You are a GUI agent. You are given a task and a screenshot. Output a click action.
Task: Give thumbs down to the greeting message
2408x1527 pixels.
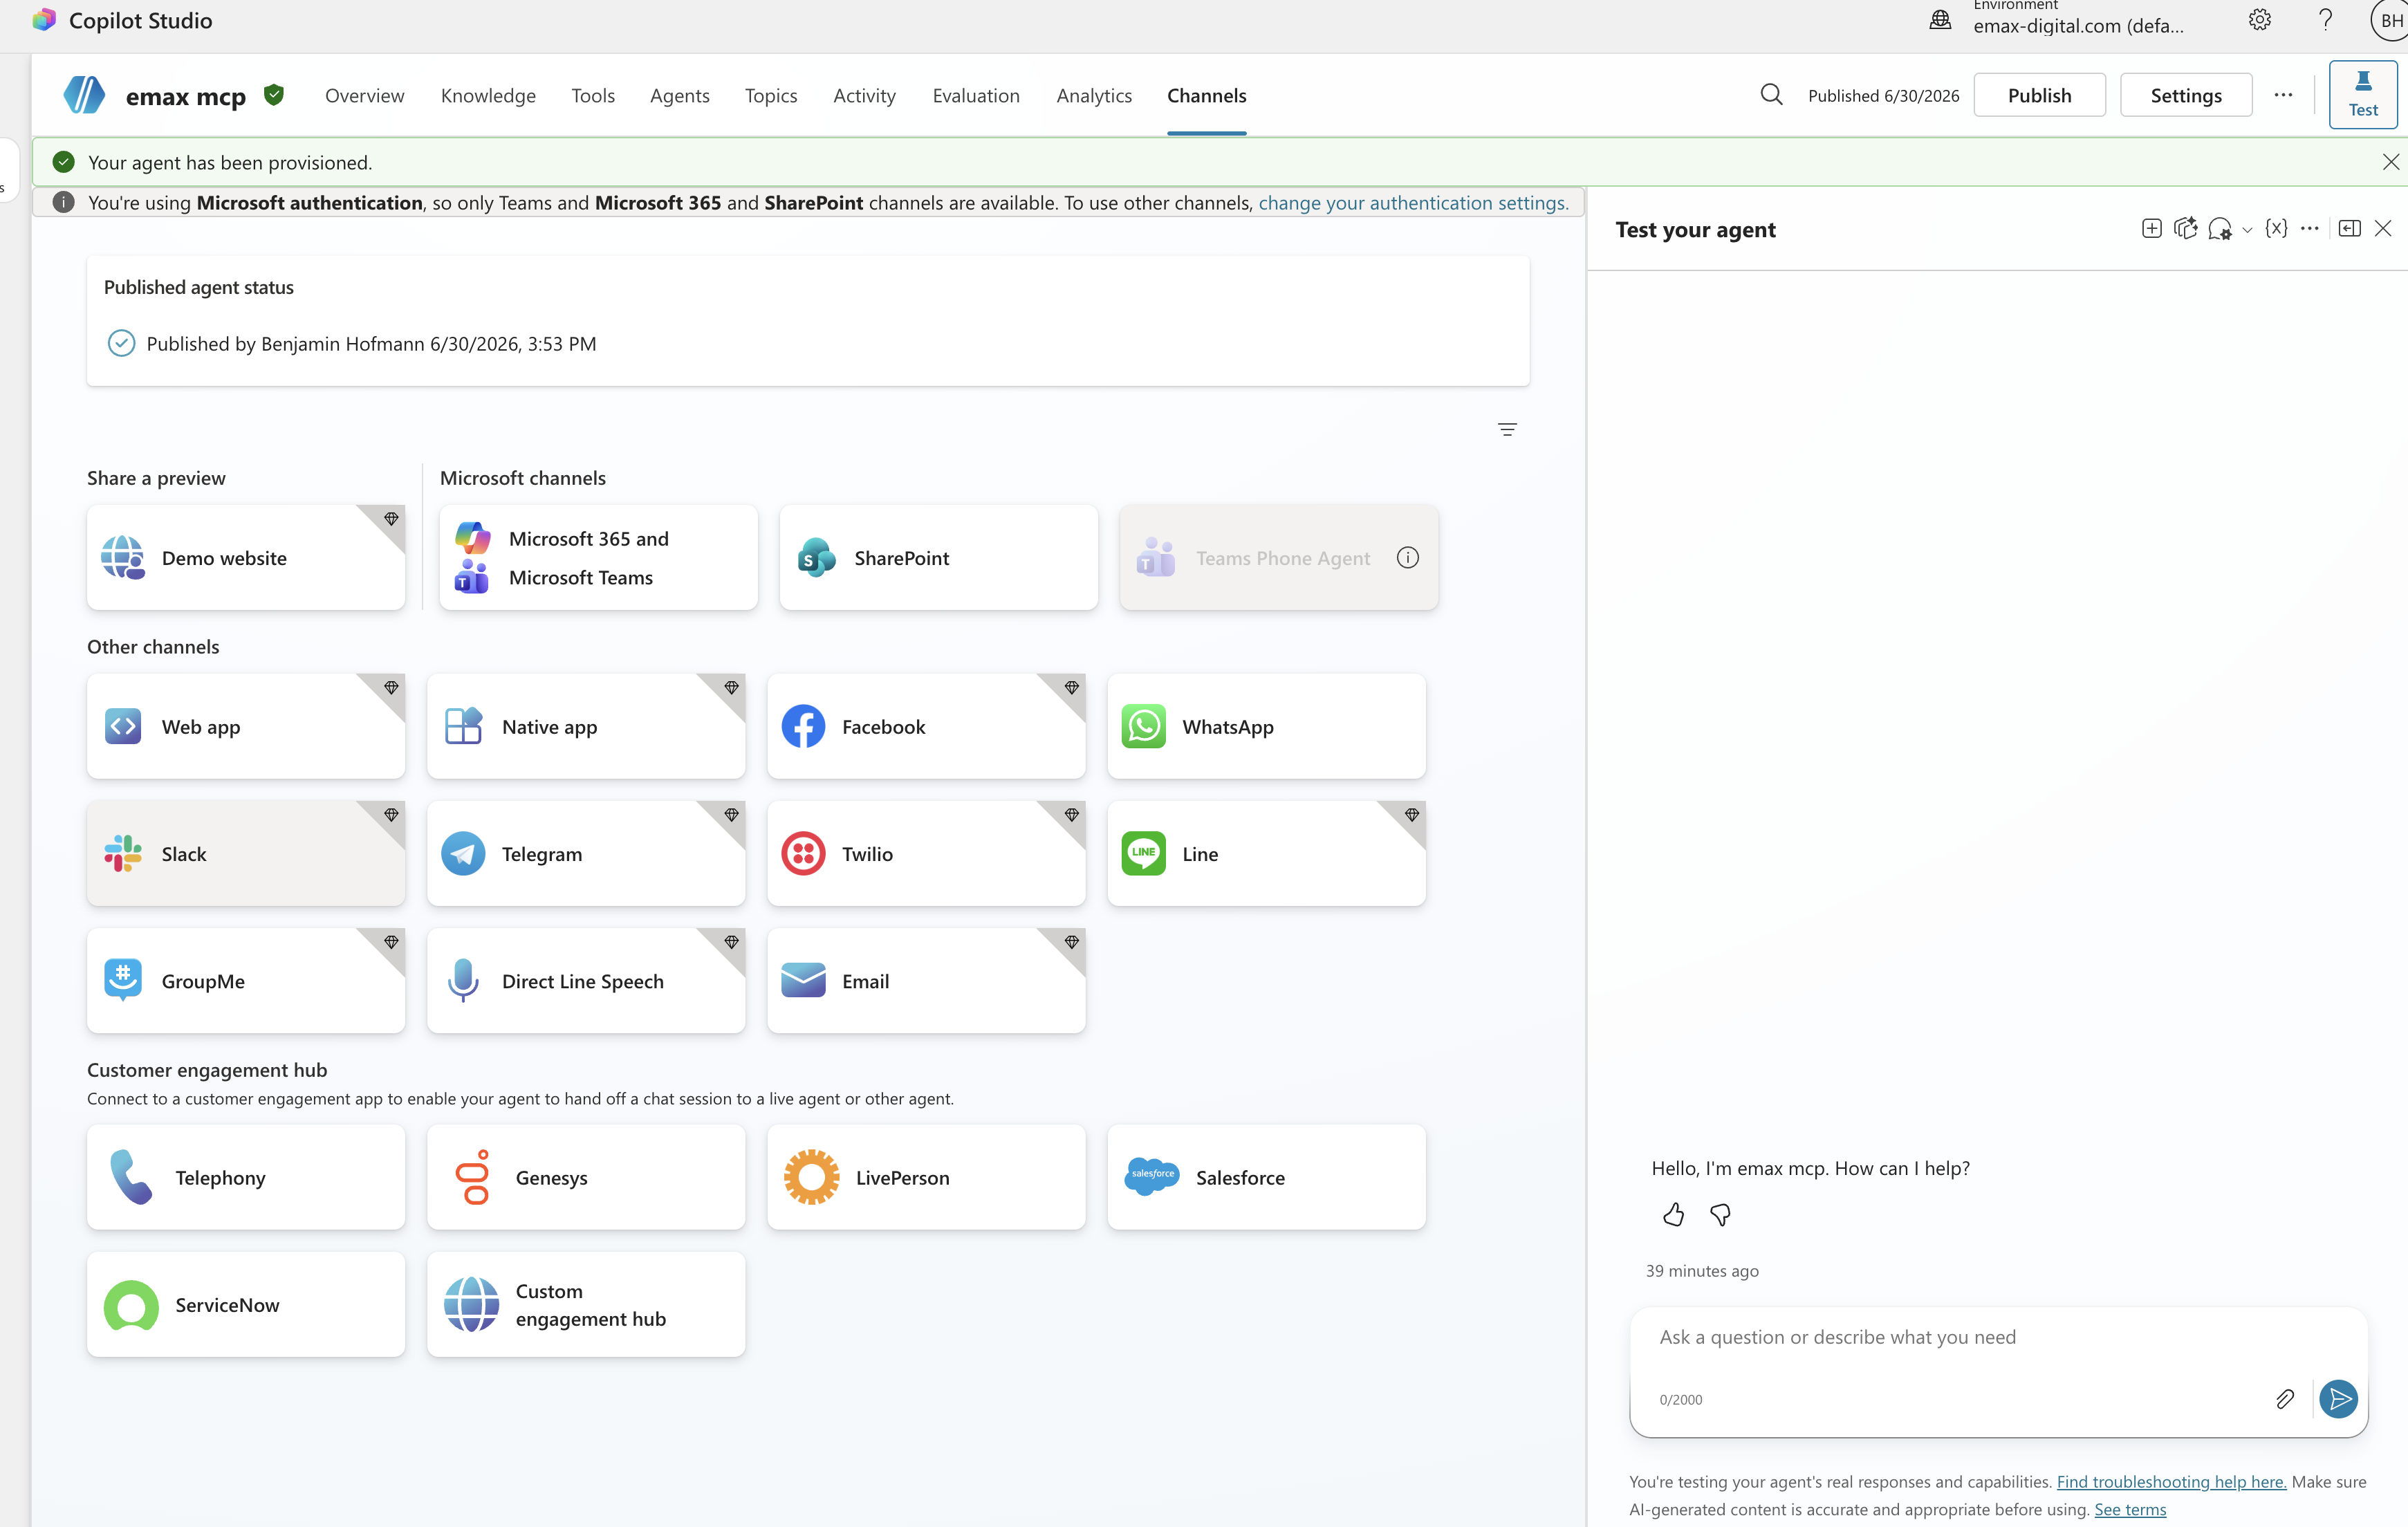pos(1720,1215)
